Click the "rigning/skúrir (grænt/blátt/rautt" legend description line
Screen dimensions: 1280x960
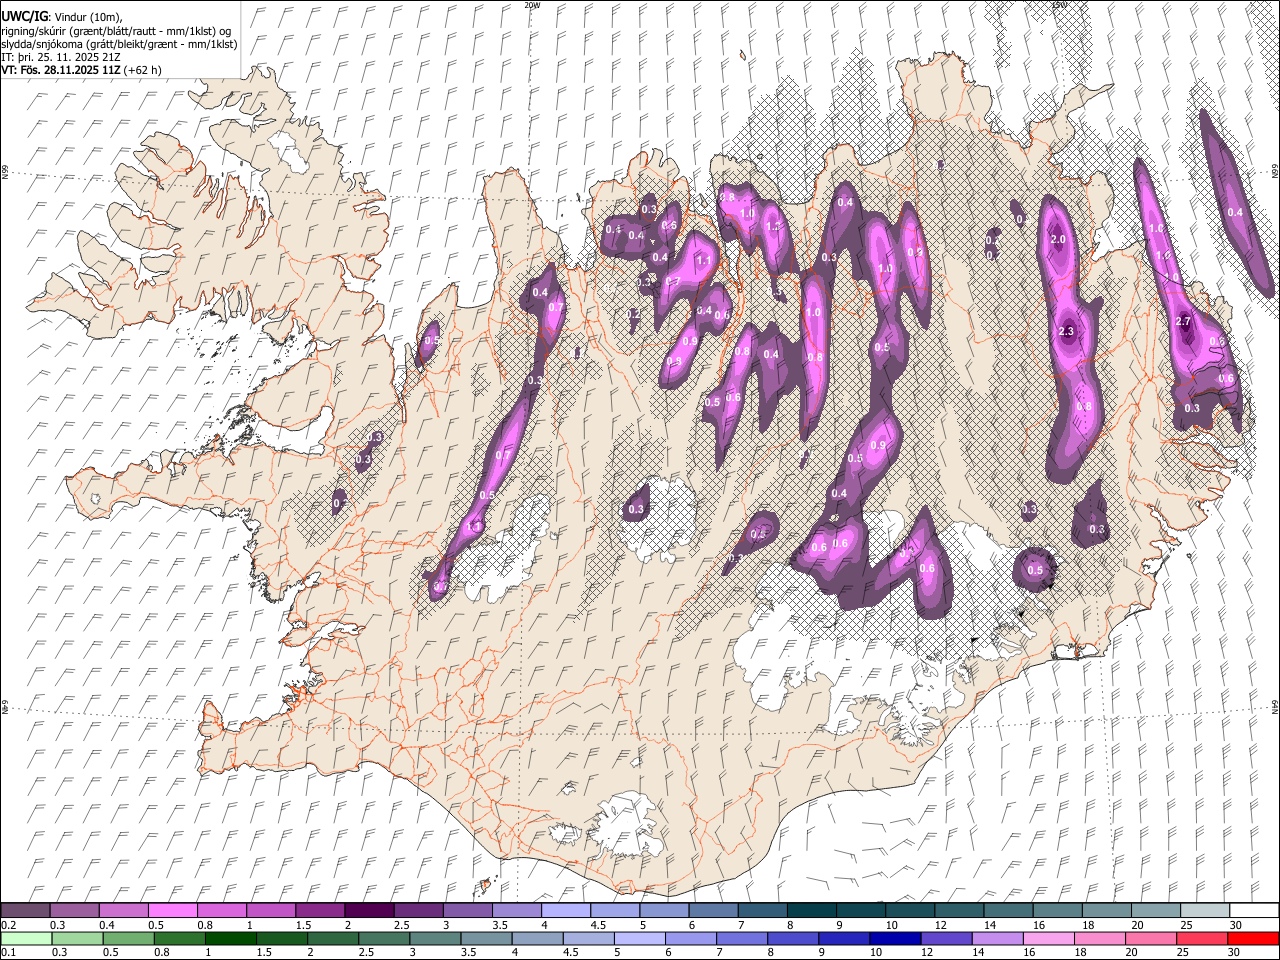[x=118, y=30]
